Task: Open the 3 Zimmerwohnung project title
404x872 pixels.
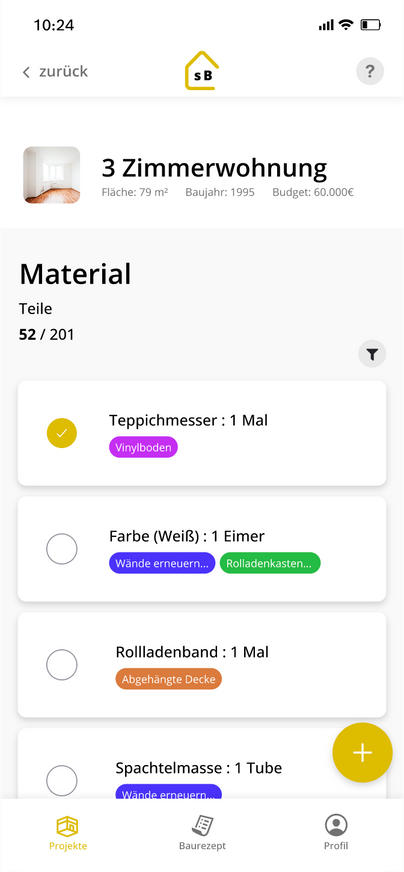Action: [214, 169]
